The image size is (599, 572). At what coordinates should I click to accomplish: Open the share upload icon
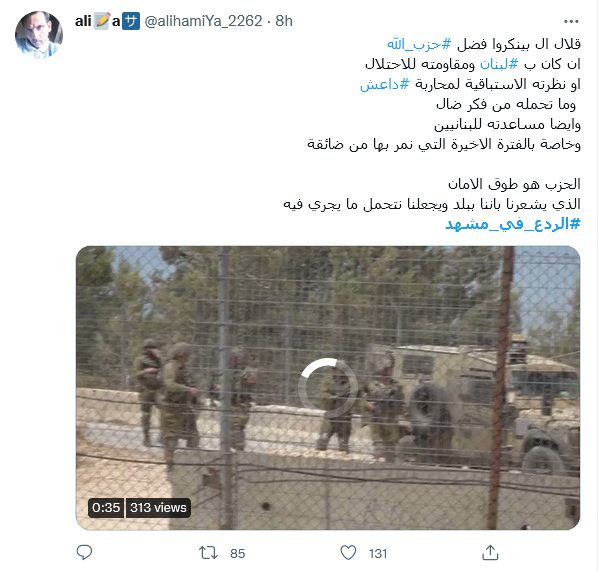[x=490, y=553]
